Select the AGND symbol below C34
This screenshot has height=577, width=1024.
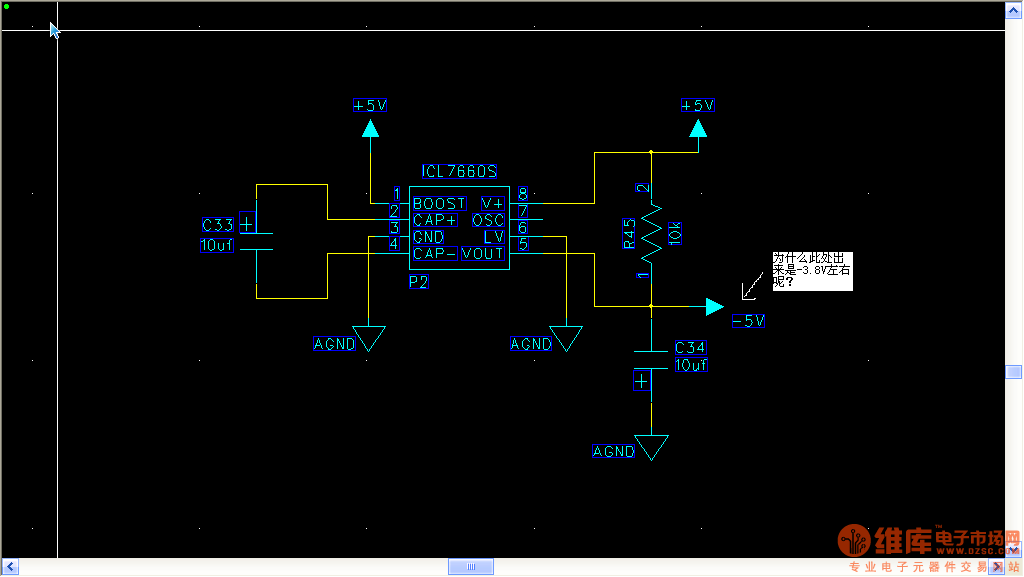[x=651, y=448]
